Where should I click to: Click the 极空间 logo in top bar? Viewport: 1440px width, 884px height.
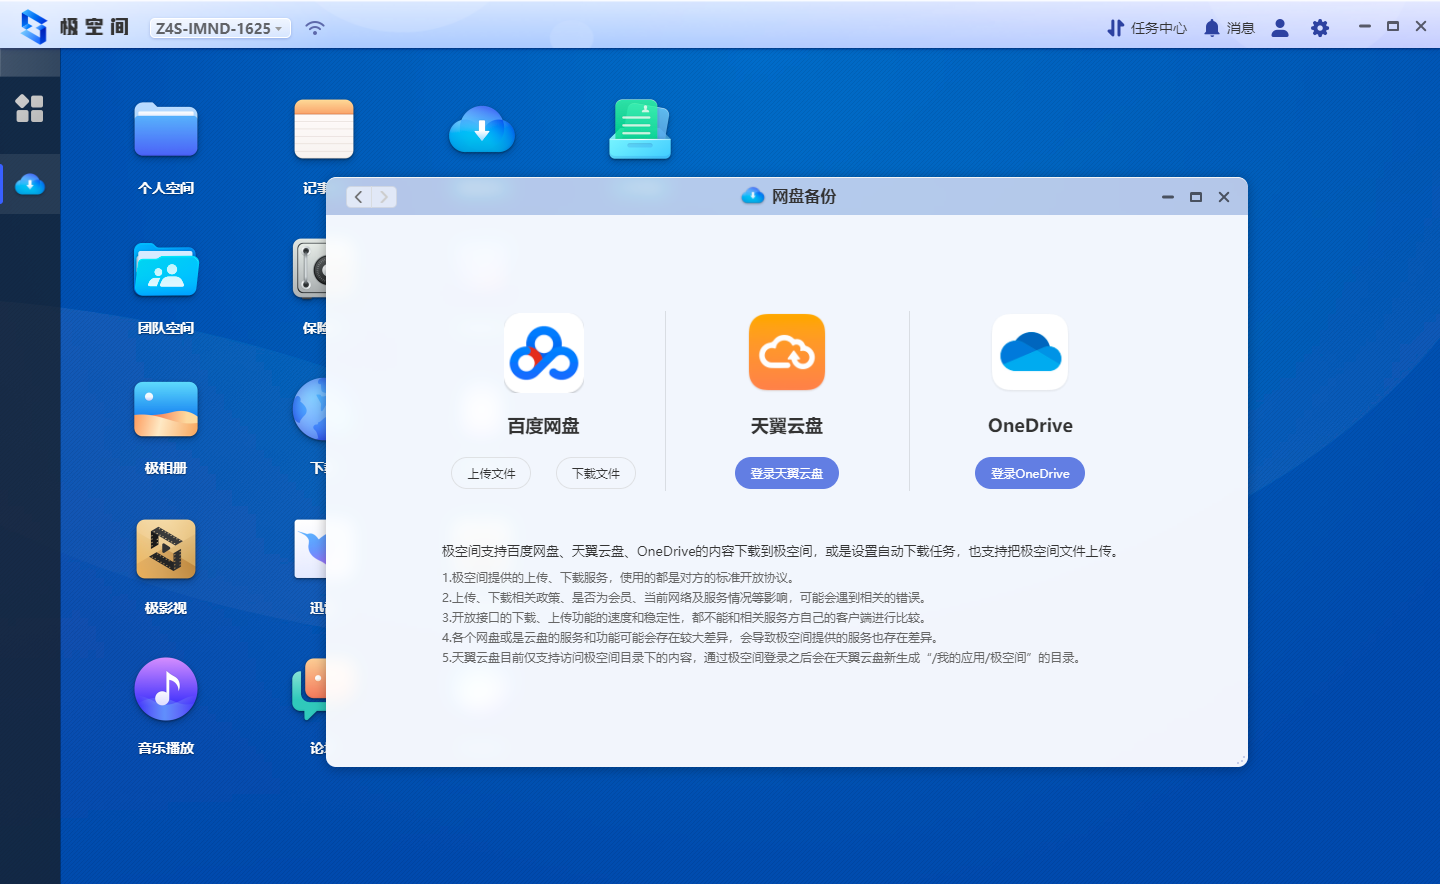tap(75, 27)
